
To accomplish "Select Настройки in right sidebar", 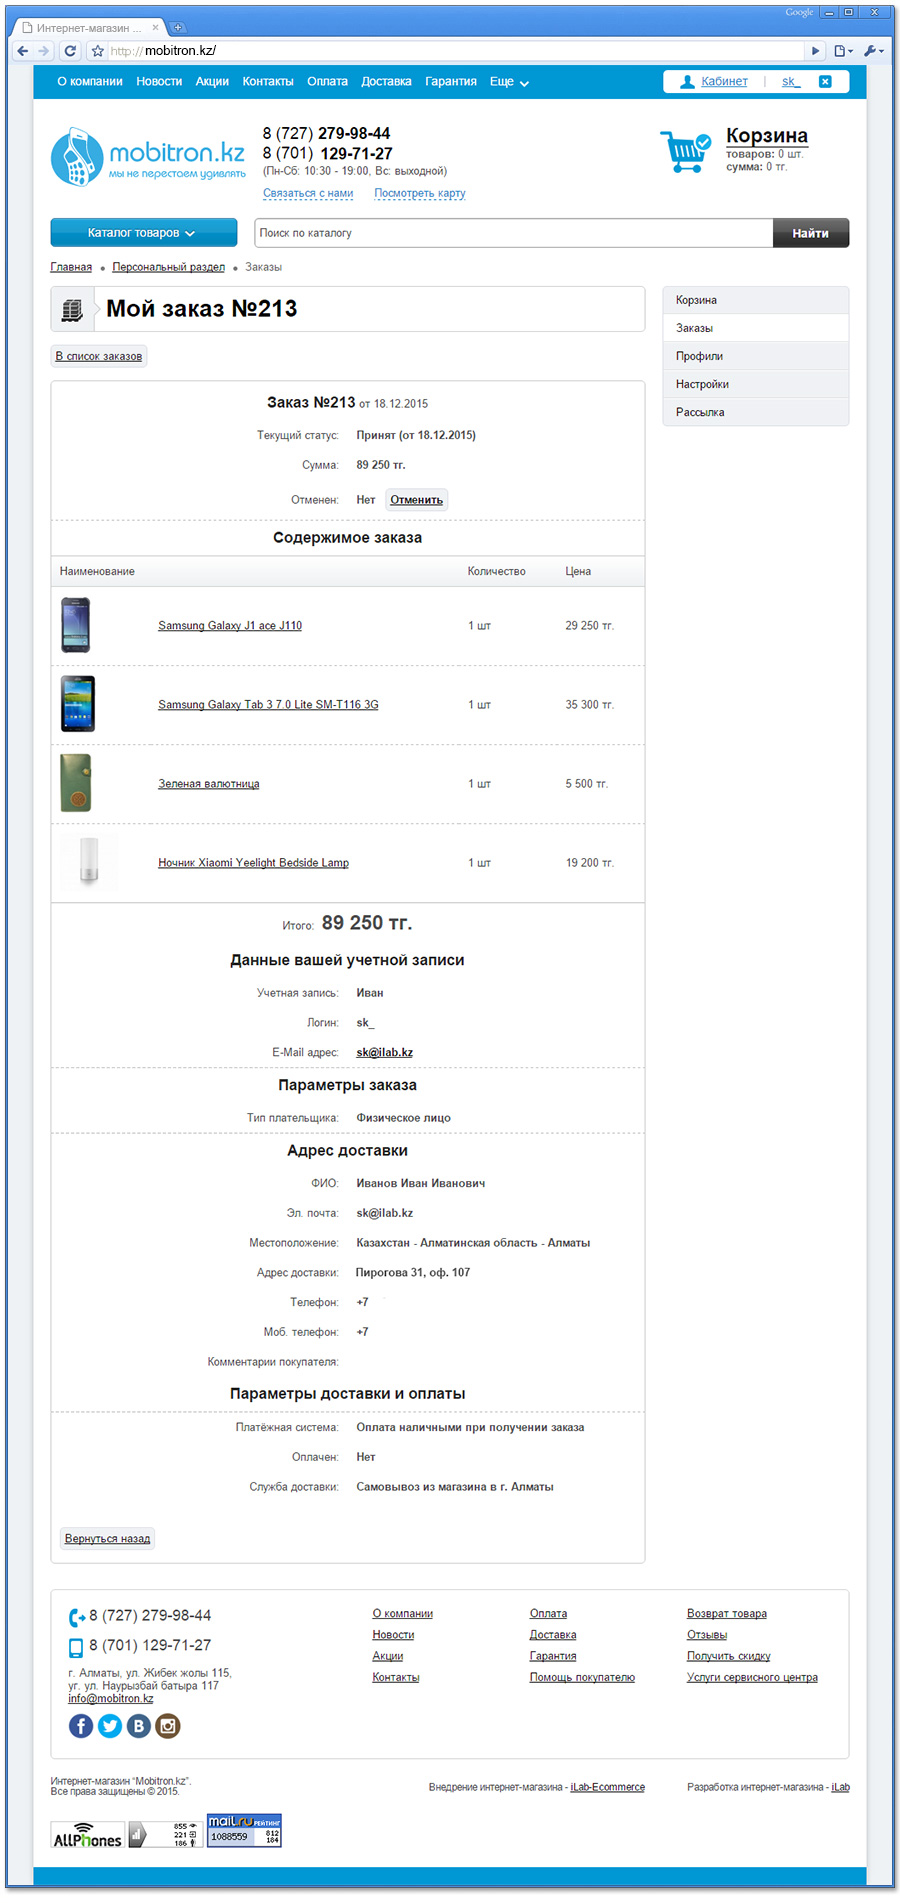I will [x=756, y=384].
